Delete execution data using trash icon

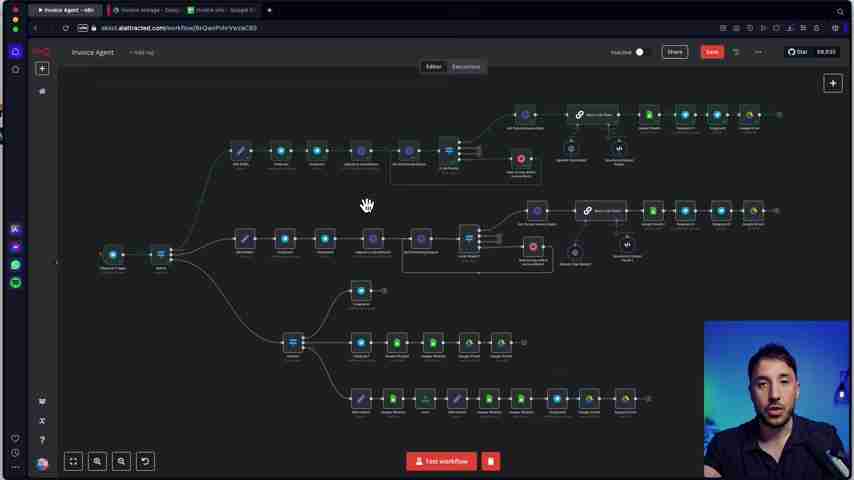coord(490,461)
